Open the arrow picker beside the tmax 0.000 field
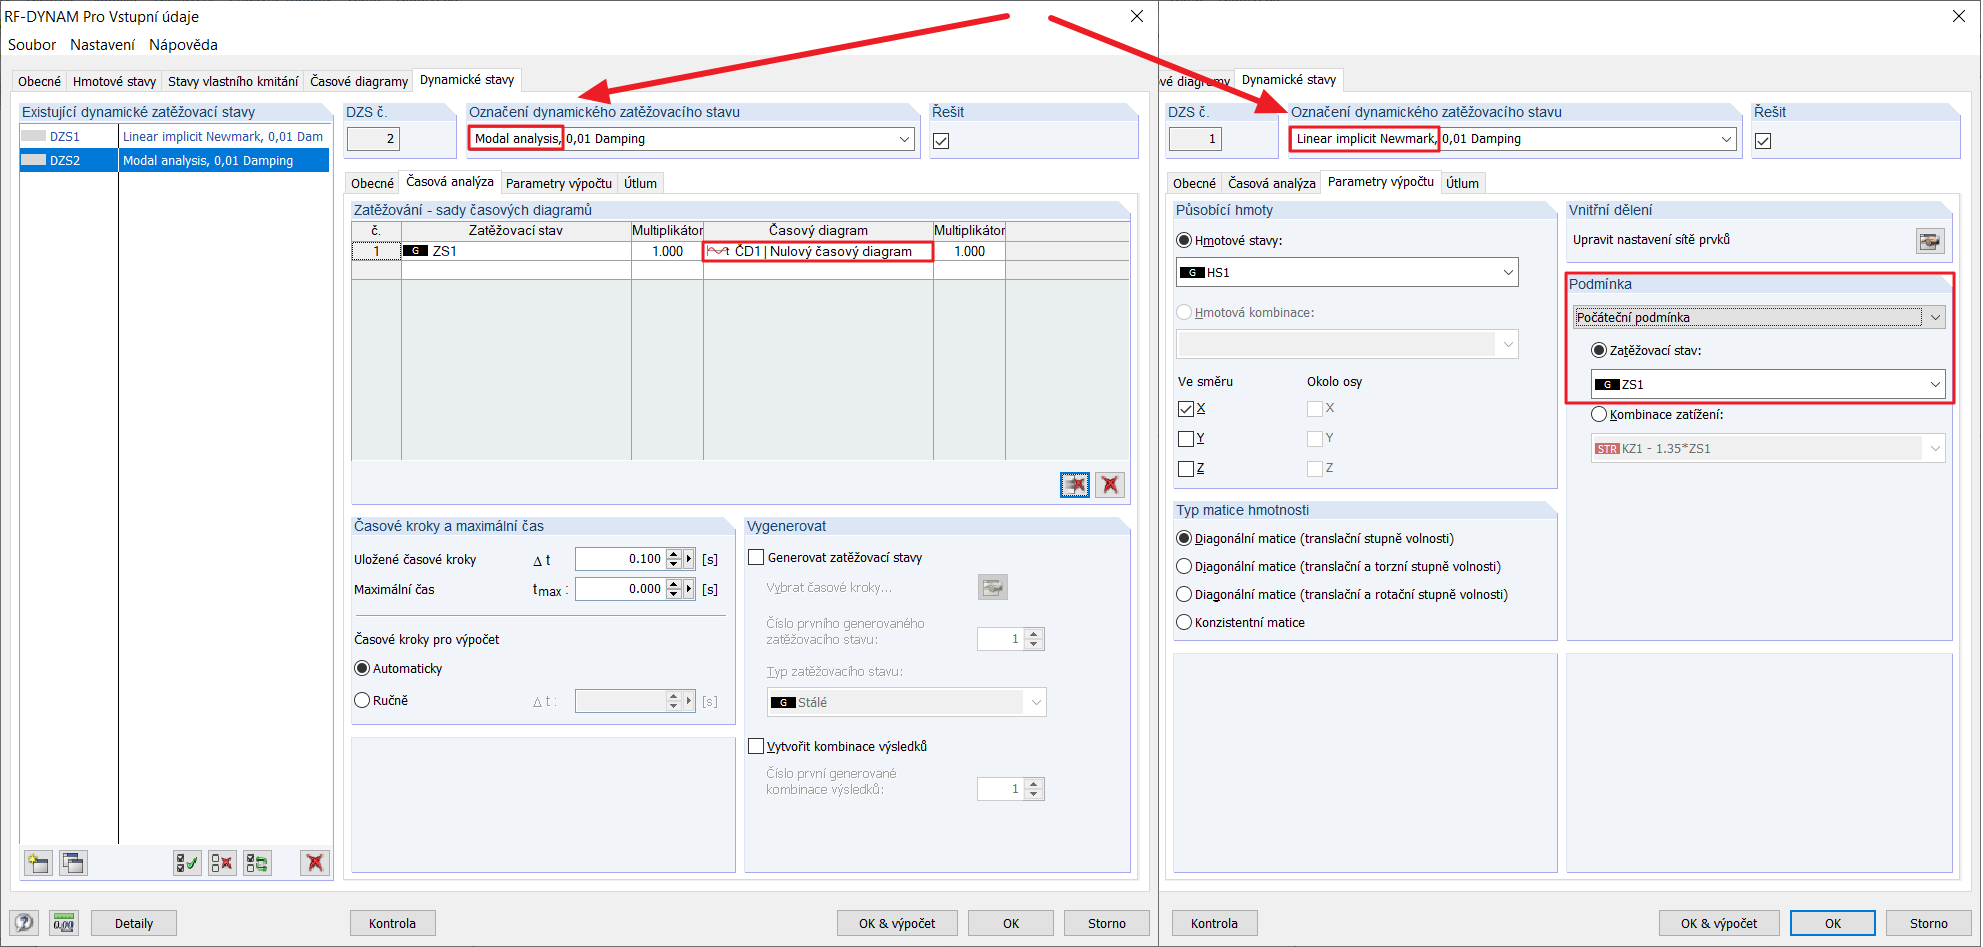The width and height of the screenshot is (1983, 947). [689, 589]
